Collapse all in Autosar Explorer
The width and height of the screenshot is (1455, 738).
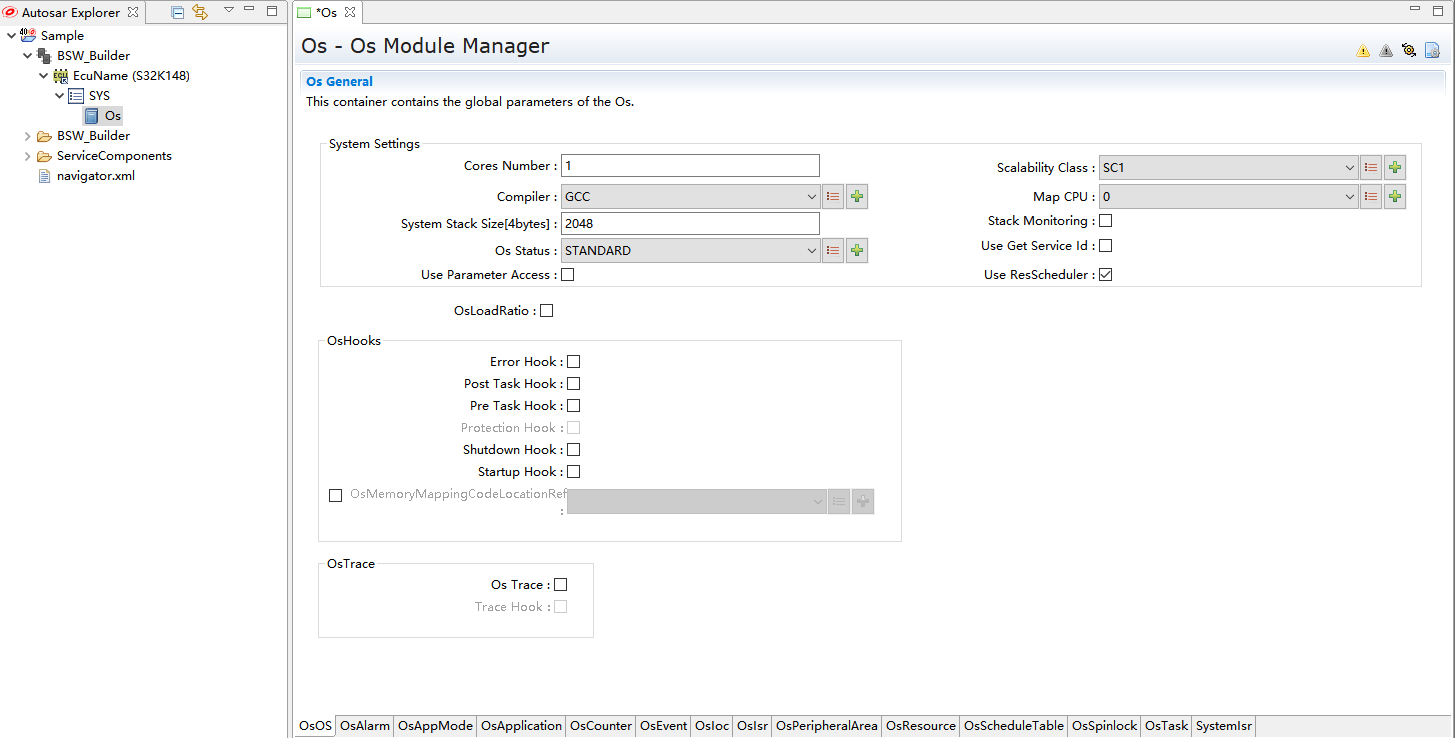[x=178, y=12]
